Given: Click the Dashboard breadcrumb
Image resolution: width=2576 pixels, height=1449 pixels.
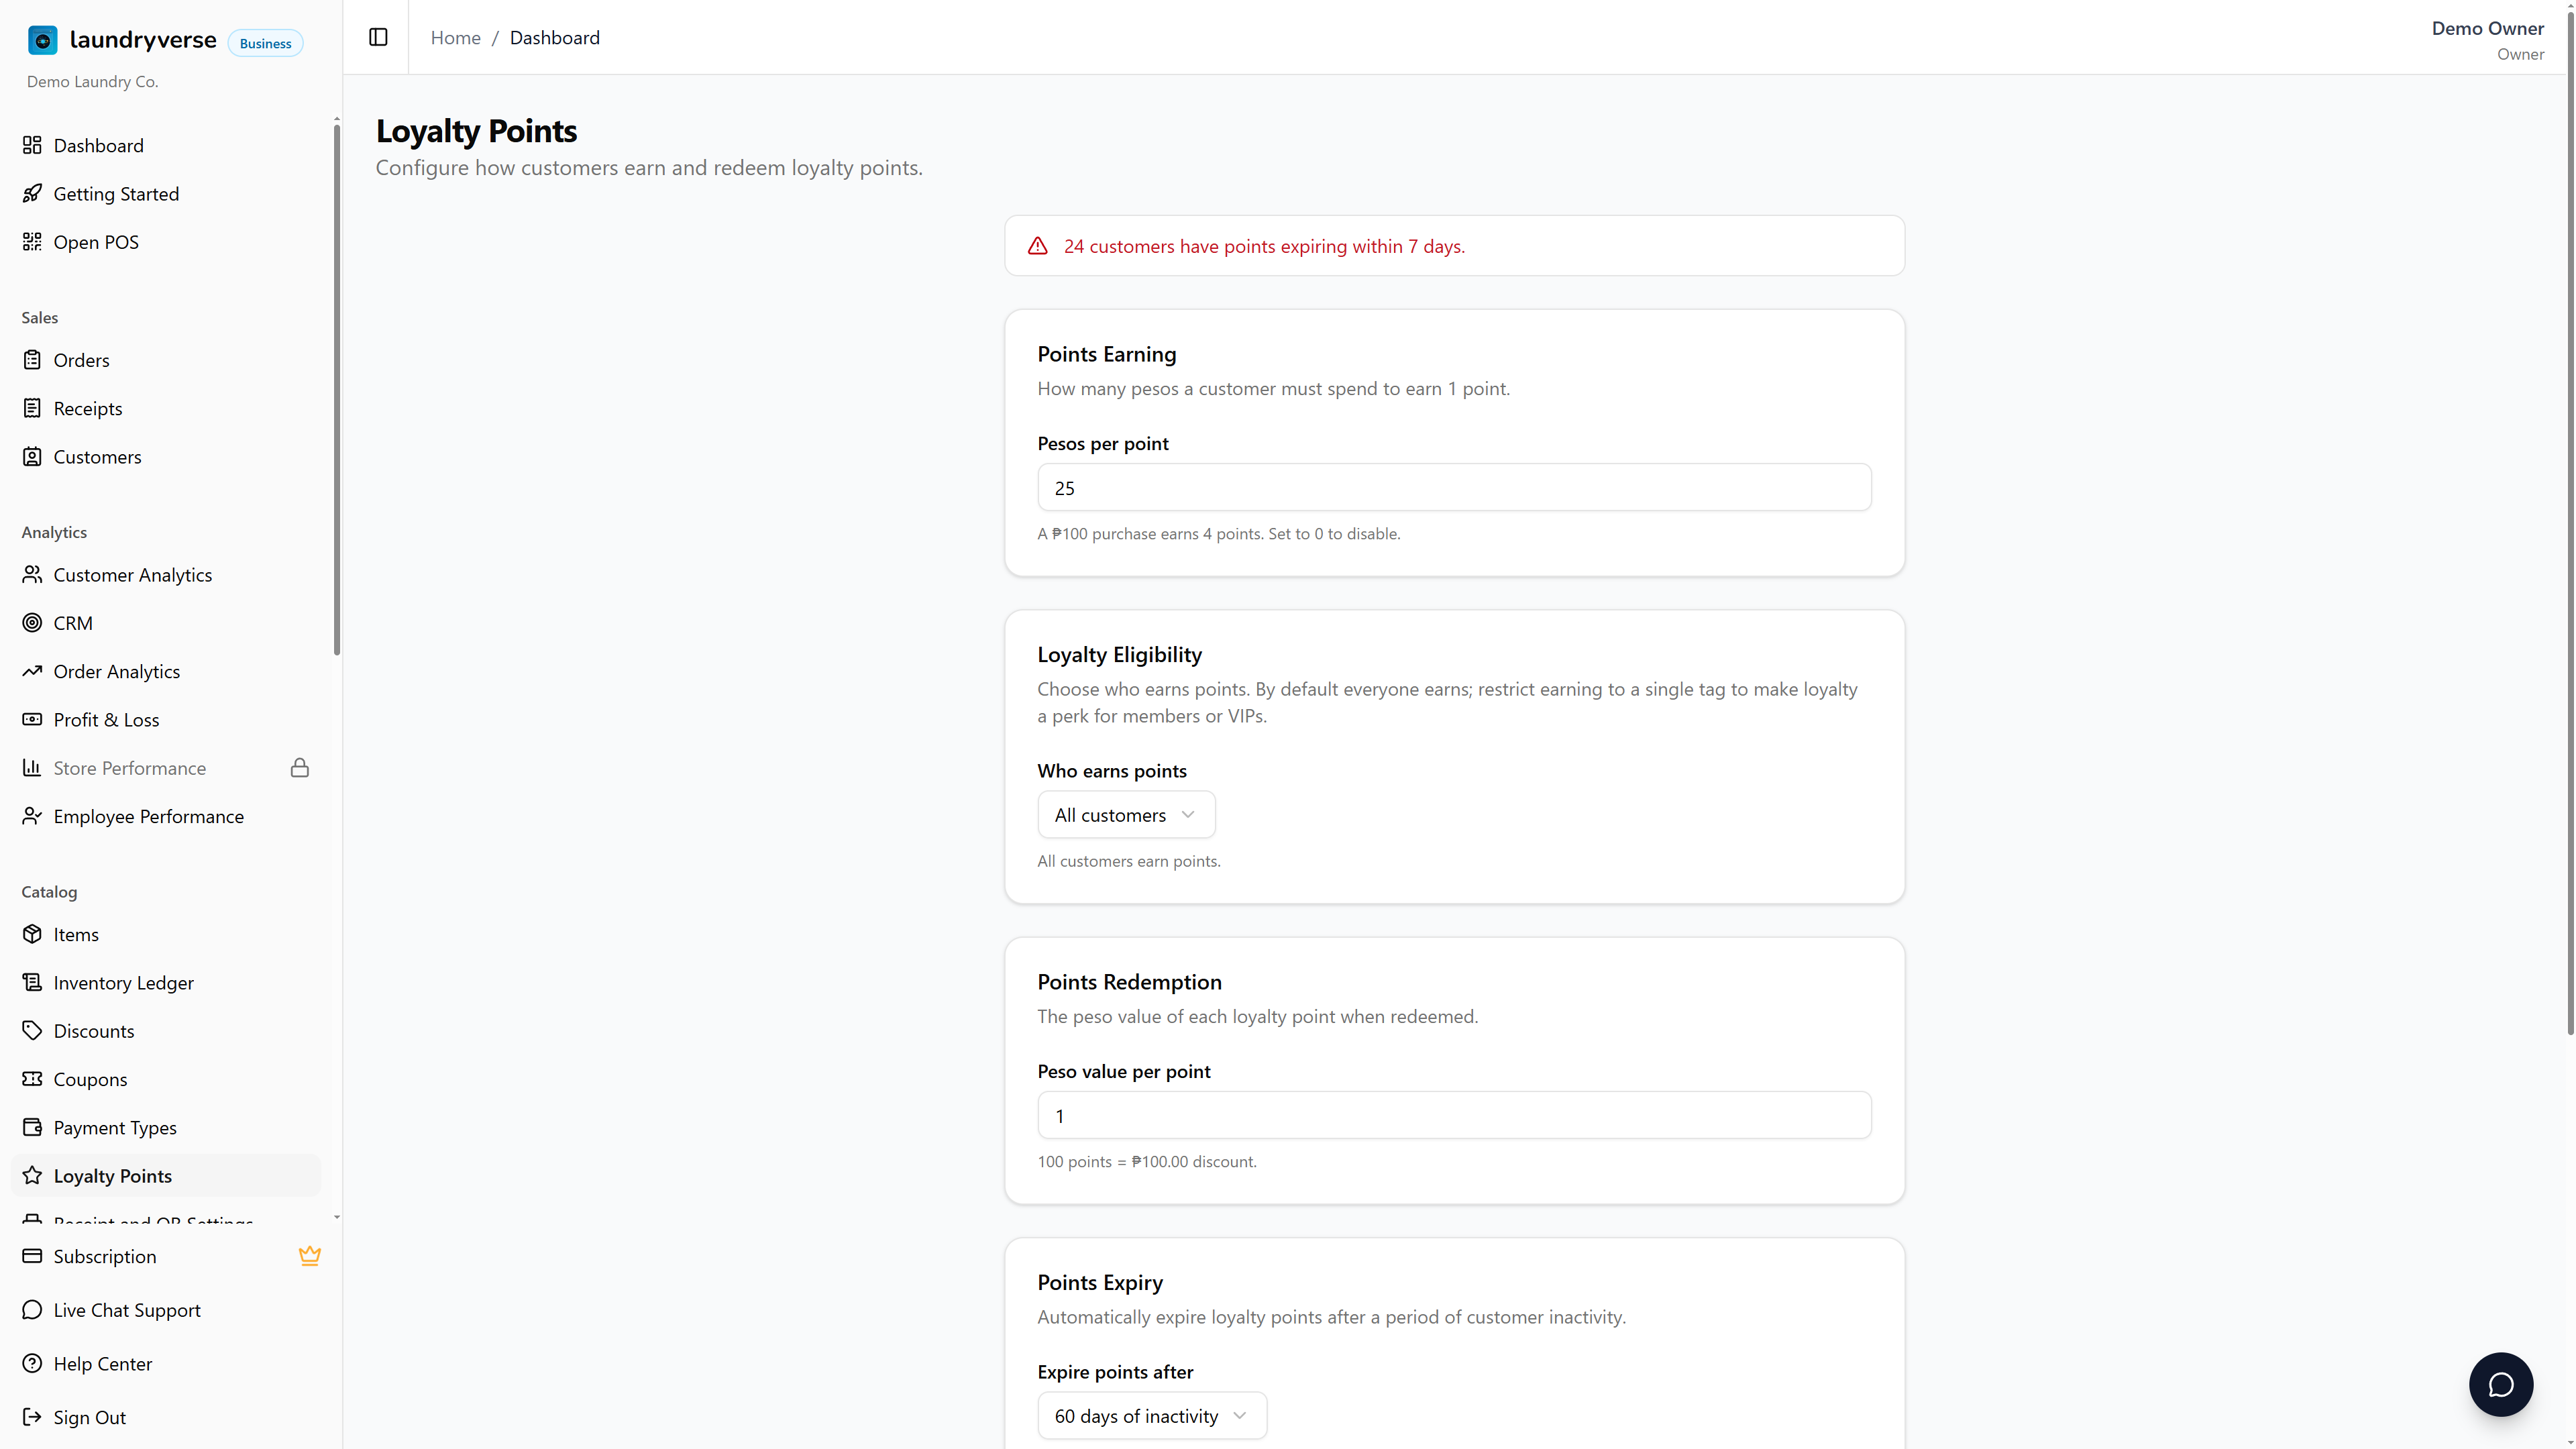Looking at the screenshot, I should (555, 37).
